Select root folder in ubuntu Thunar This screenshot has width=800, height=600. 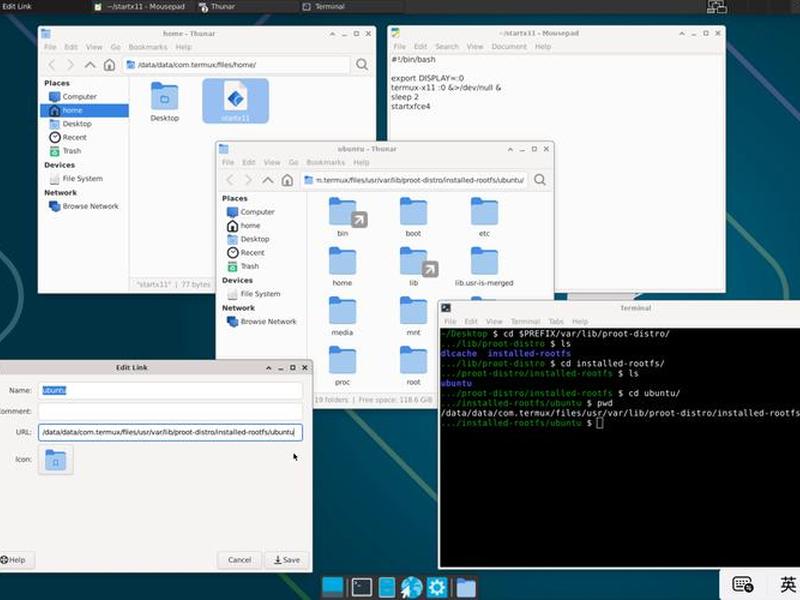coord(413,365)
